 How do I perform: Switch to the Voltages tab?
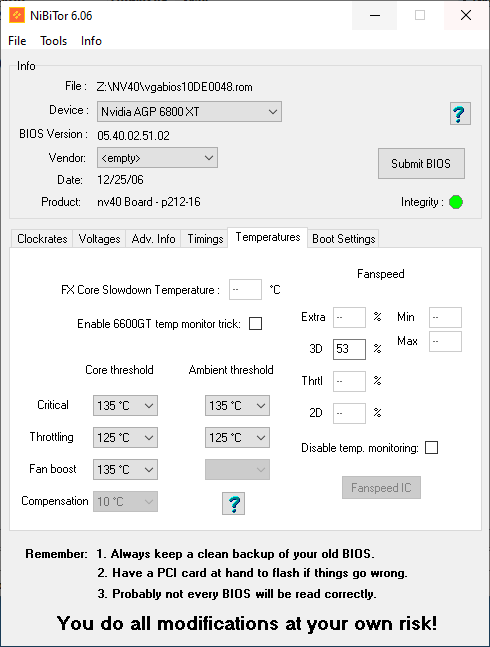click(99, 239)
